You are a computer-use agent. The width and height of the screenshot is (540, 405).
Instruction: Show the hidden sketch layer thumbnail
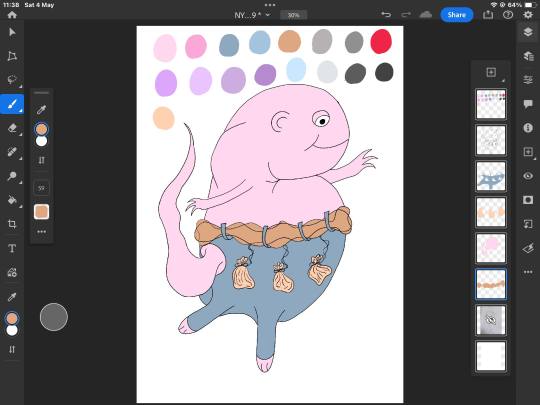coord(491,320)
